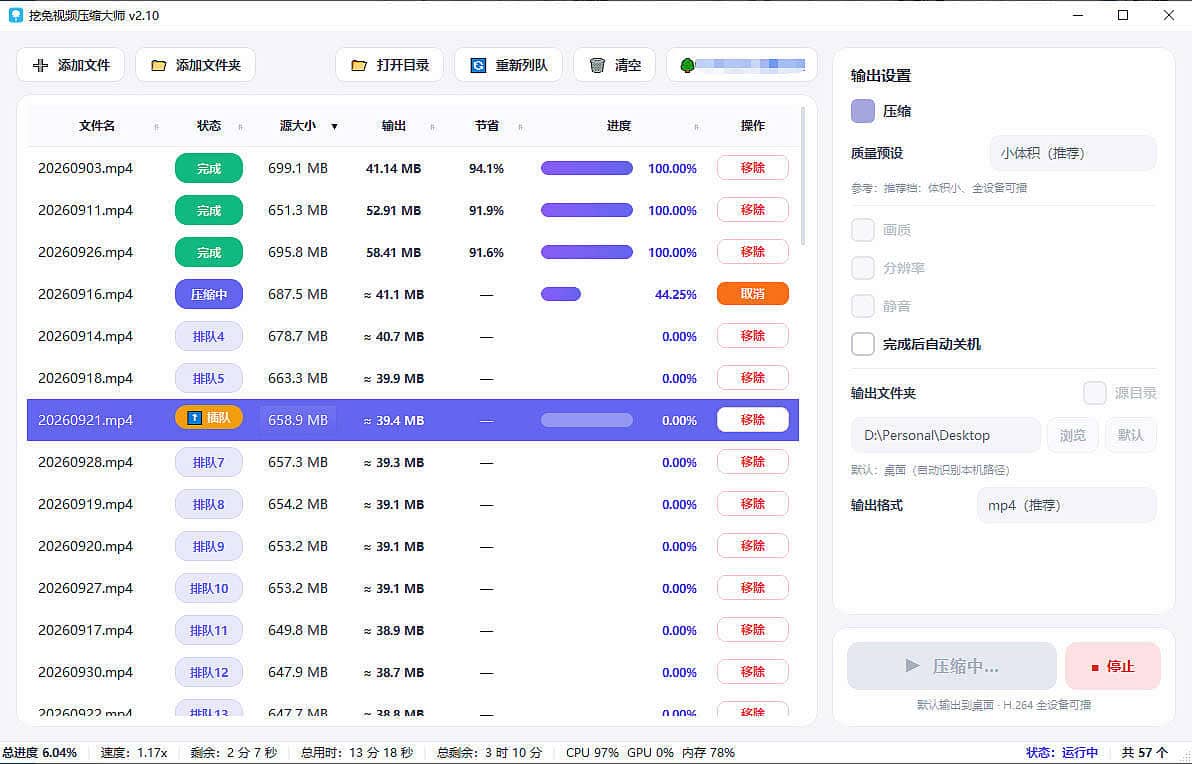This screenshot has width=1192, height=764.
Task: Click the 状态 column header
Action: [x=208, y=125]
